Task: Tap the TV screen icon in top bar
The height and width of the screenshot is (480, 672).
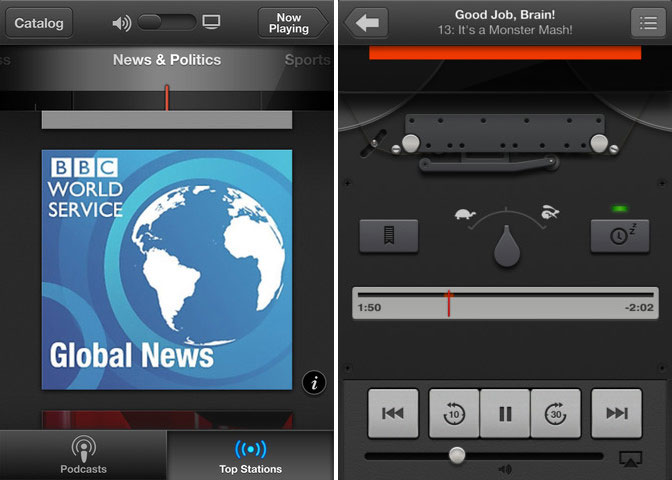Action: click(211, 22)
